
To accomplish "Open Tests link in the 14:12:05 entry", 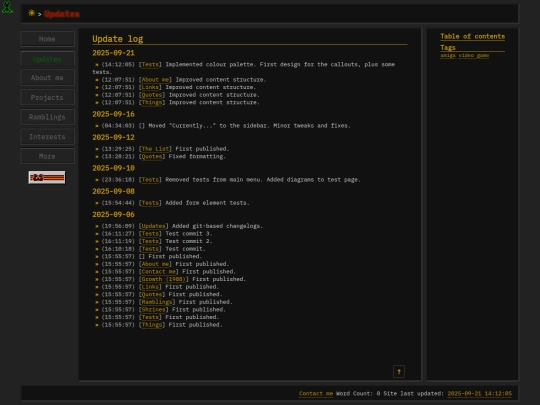I will [150, 64].
